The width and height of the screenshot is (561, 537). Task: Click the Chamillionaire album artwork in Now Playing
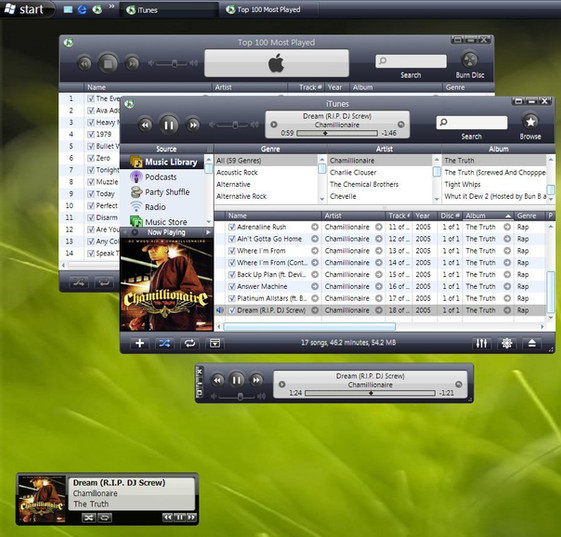pos(166,284)
